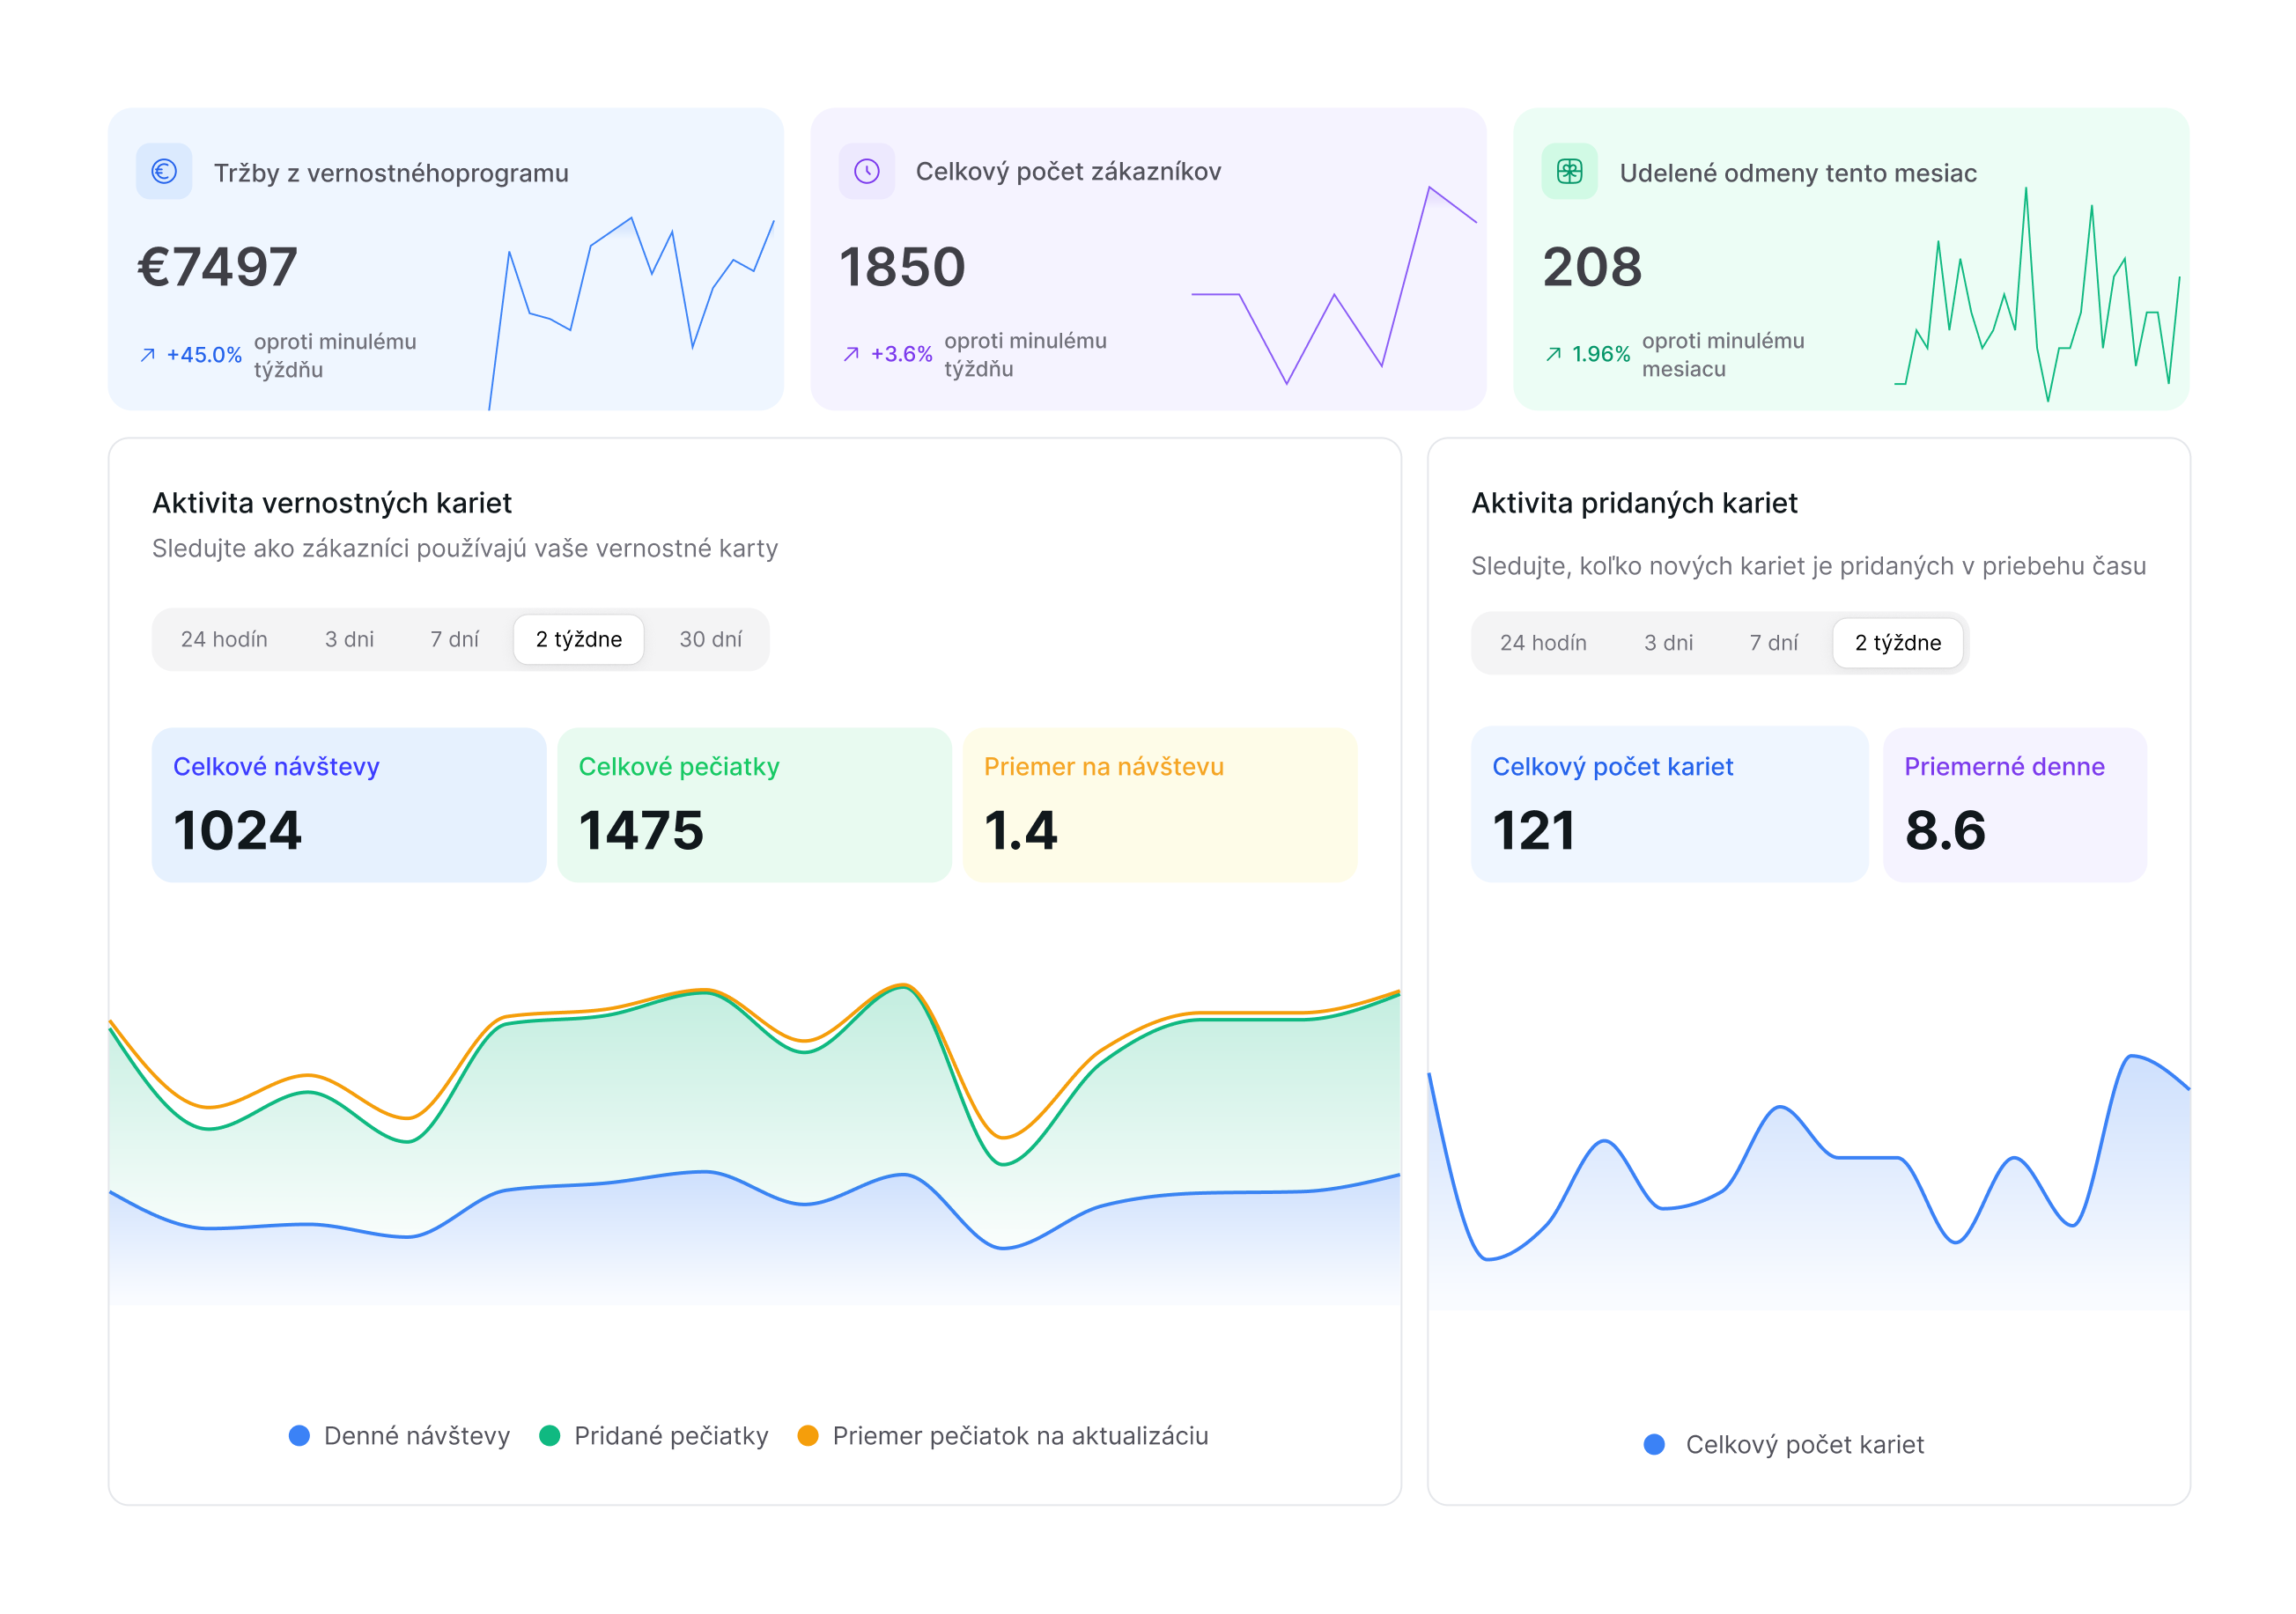Switch to 24 hodín in Aktivita pridaných kariet

pyautogui.click(x=1544, y=643)
